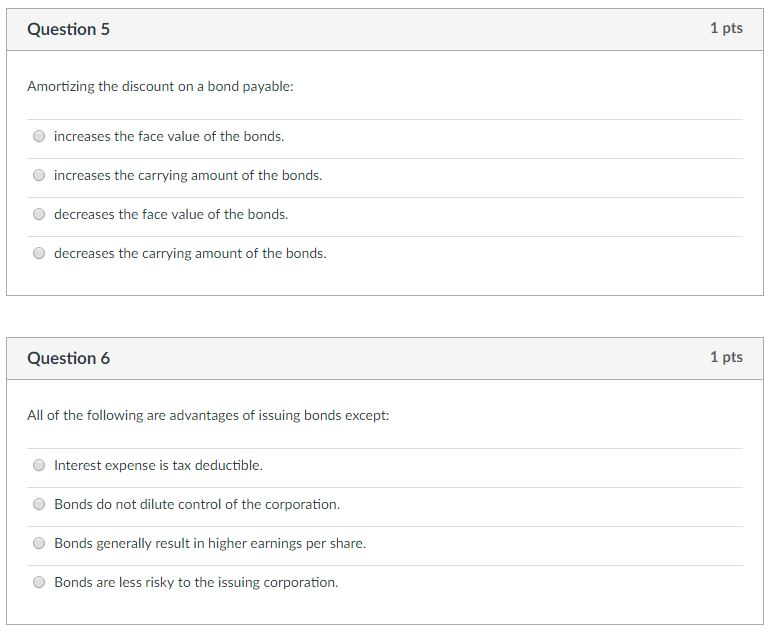Click the "higher earnings per share" answer label
Viewport: 777px width, 634px height.
pyautogui.click(x=210, y=543)
